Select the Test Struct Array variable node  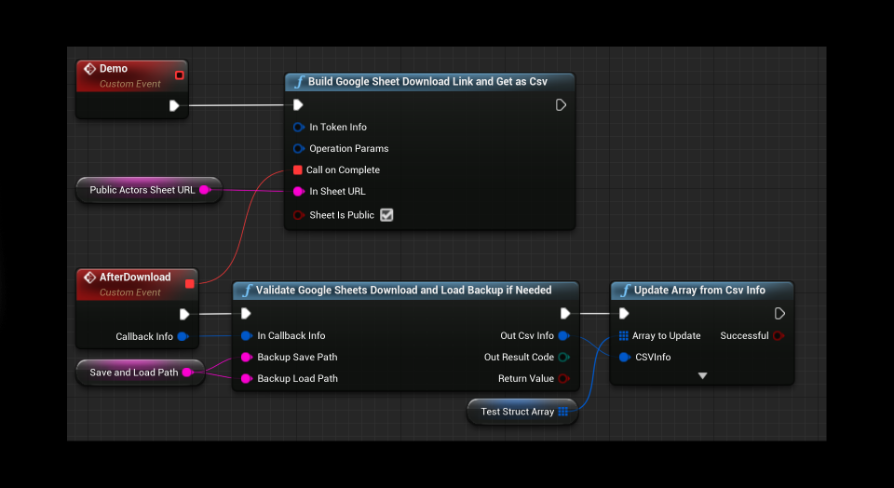point(517,411)
